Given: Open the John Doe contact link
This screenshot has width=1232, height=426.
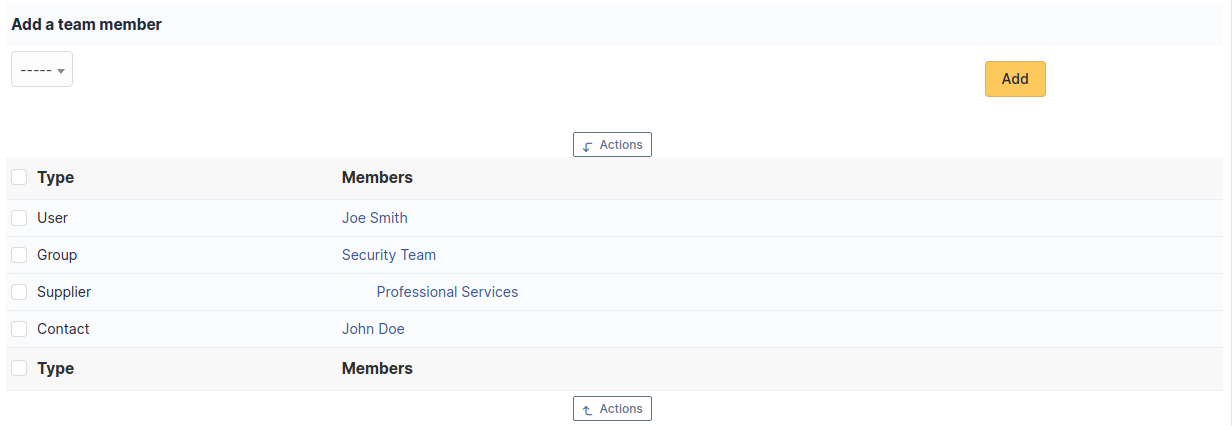Looking at the screenshot, I should [373, 329].
